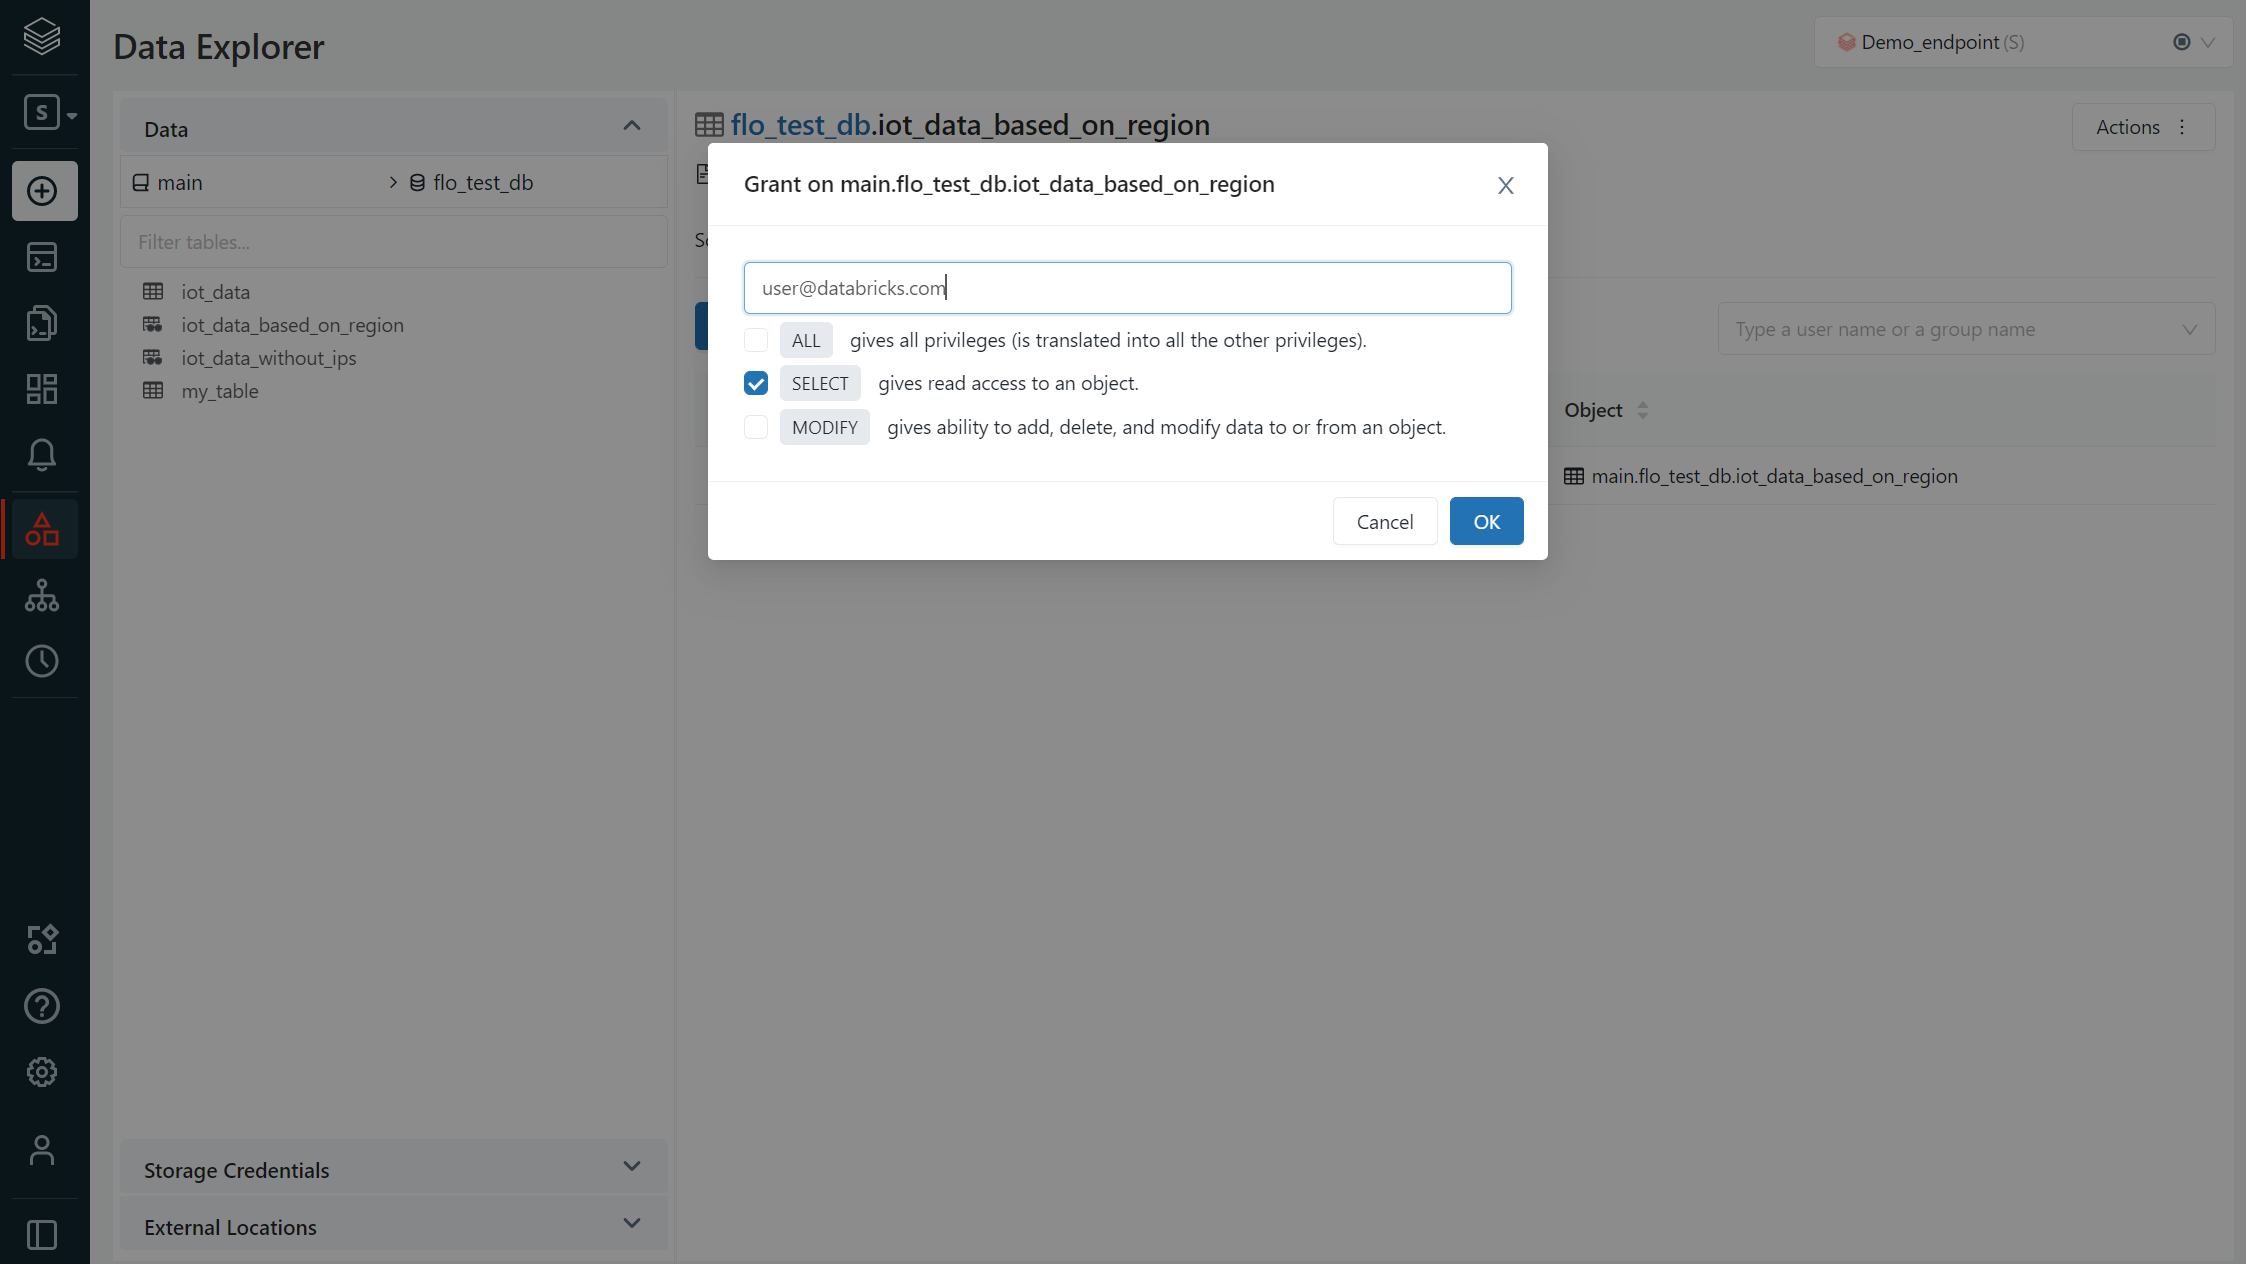Open the Queries icon in sidebar
2246x1264 pixels.
42,323
